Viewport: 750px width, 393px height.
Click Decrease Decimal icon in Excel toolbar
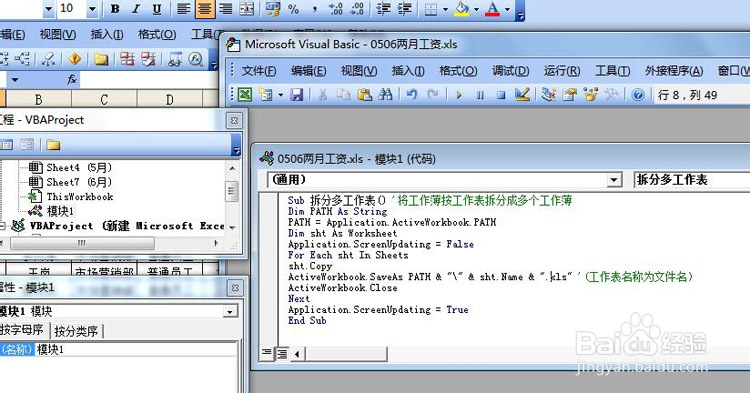357,9
